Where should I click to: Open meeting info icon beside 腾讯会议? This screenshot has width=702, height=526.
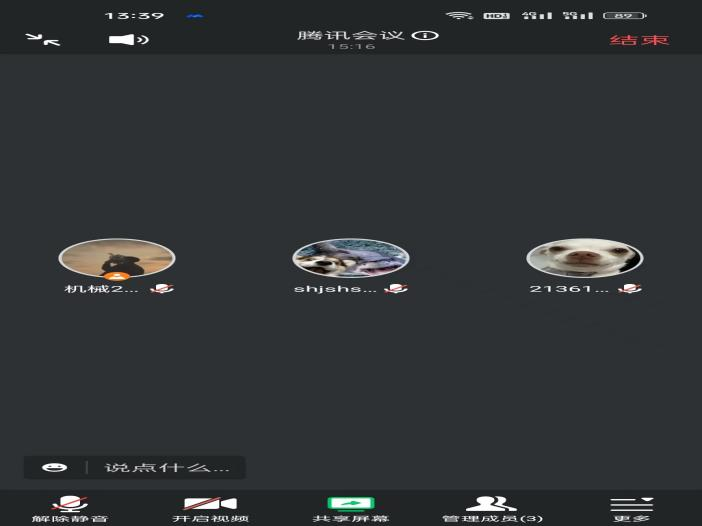pyautogui.click(x=426, y=35)
